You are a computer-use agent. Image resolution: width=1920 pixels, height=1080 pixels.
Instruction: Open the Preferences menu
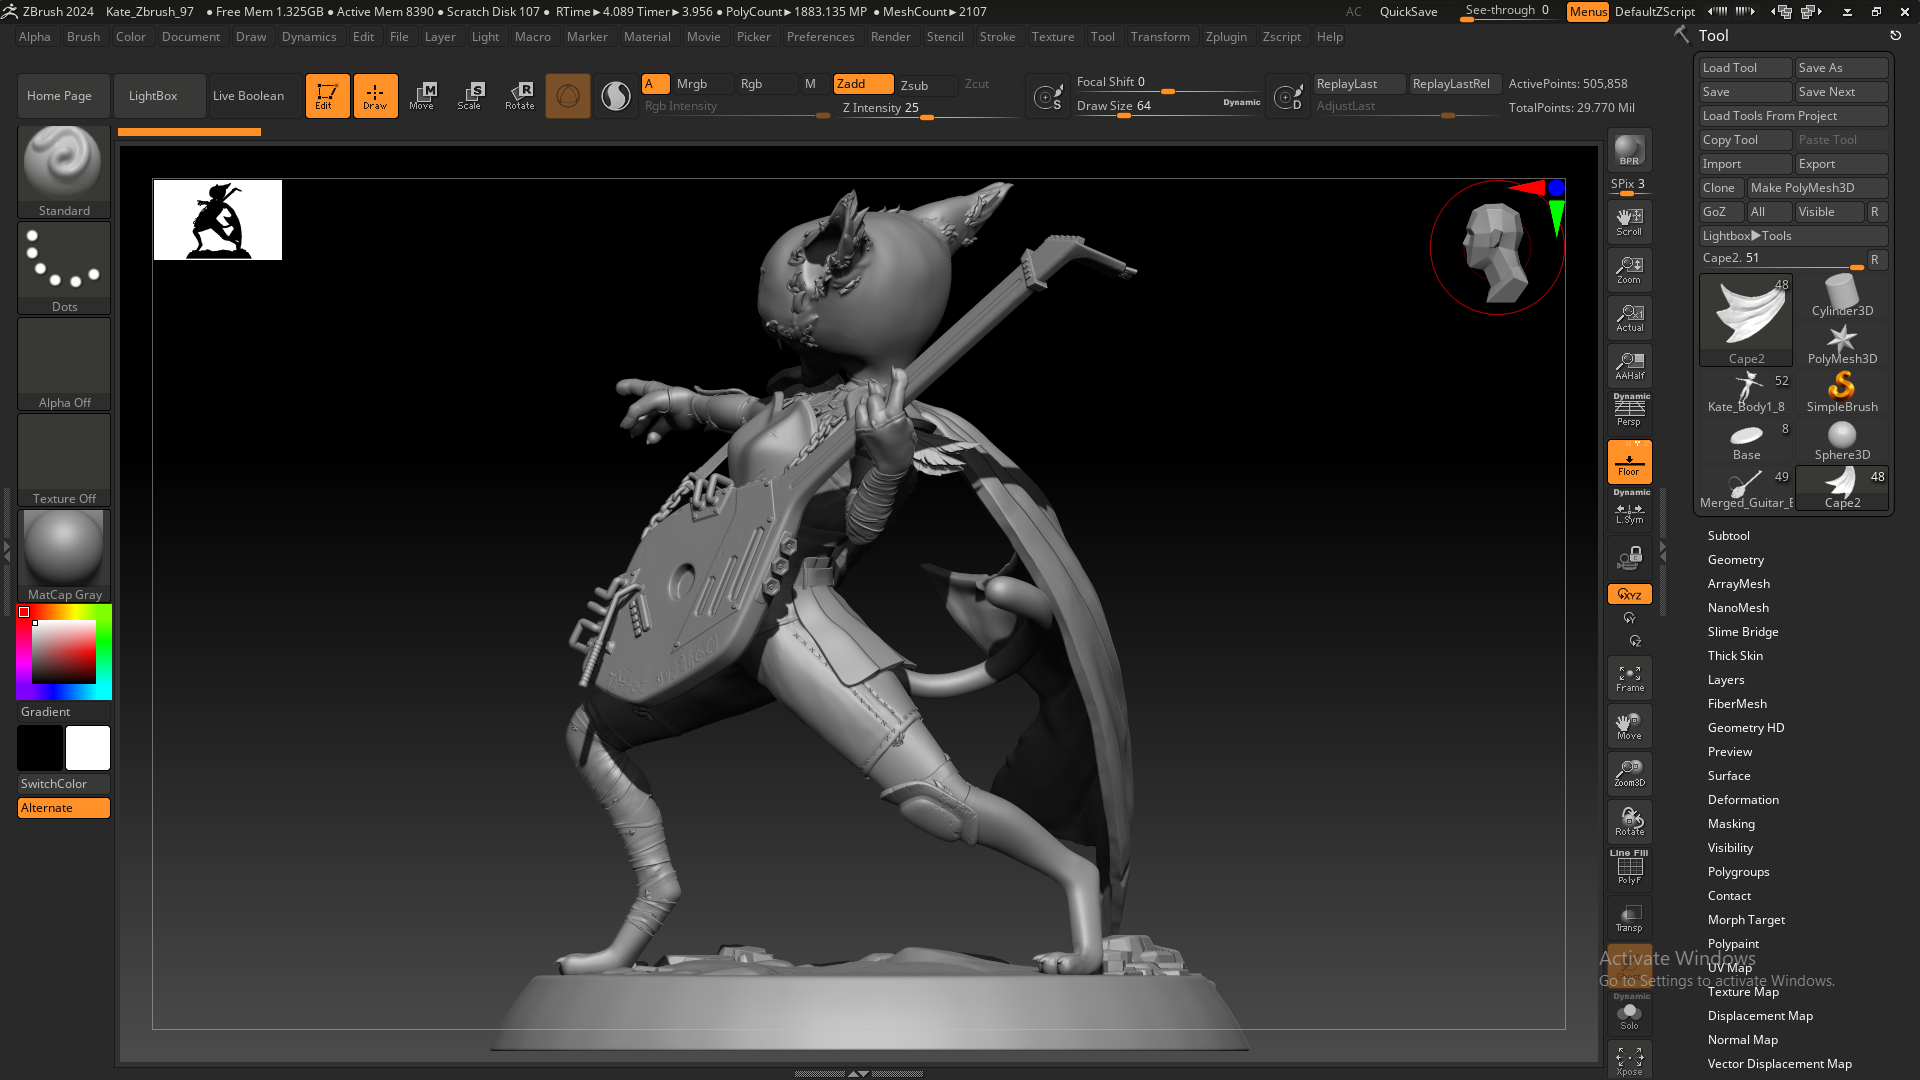(820, 37)
